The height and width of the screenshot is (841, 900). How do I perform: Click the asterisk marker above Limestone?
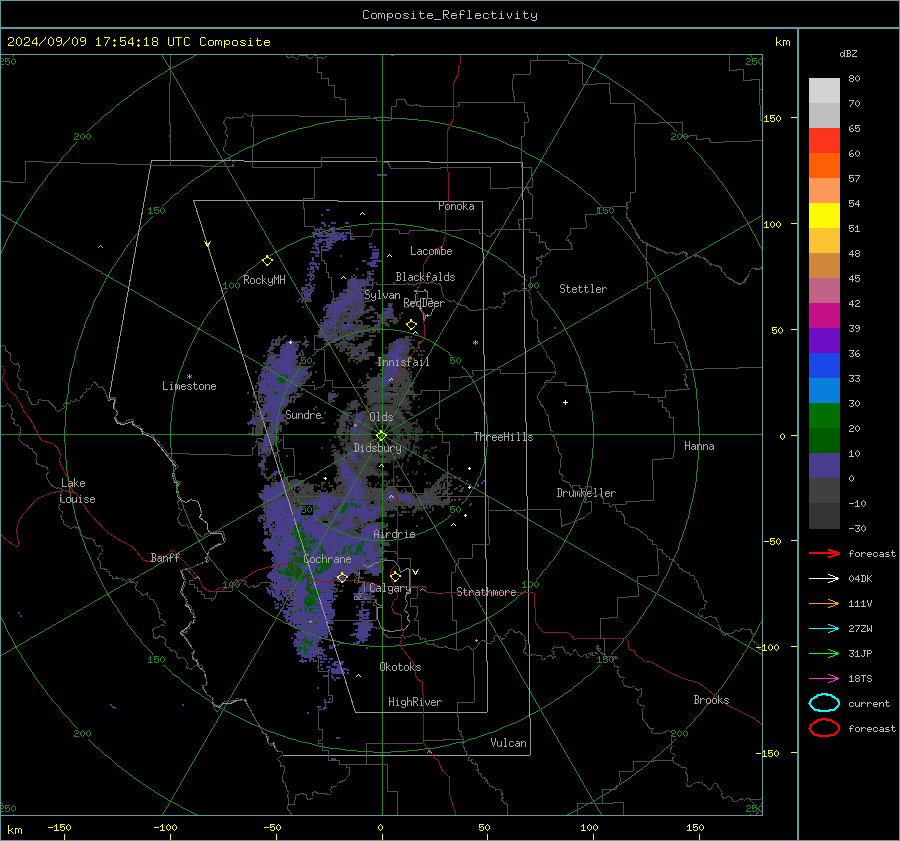(x=189, y=377)
